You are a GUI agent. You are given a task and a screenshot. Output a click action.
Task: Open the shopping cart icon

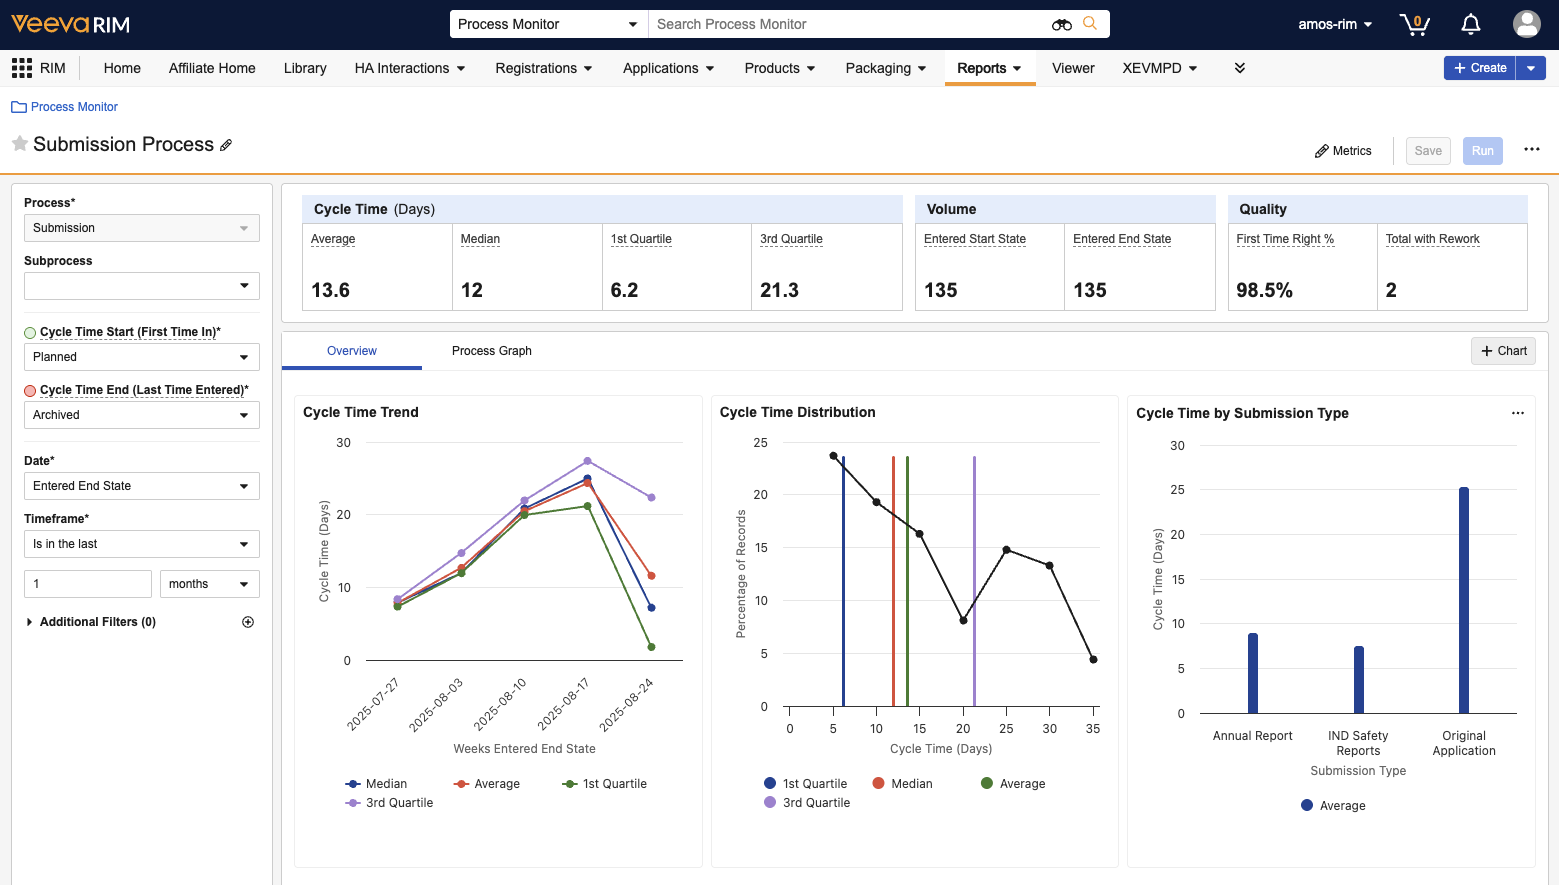click(1414, 24)
